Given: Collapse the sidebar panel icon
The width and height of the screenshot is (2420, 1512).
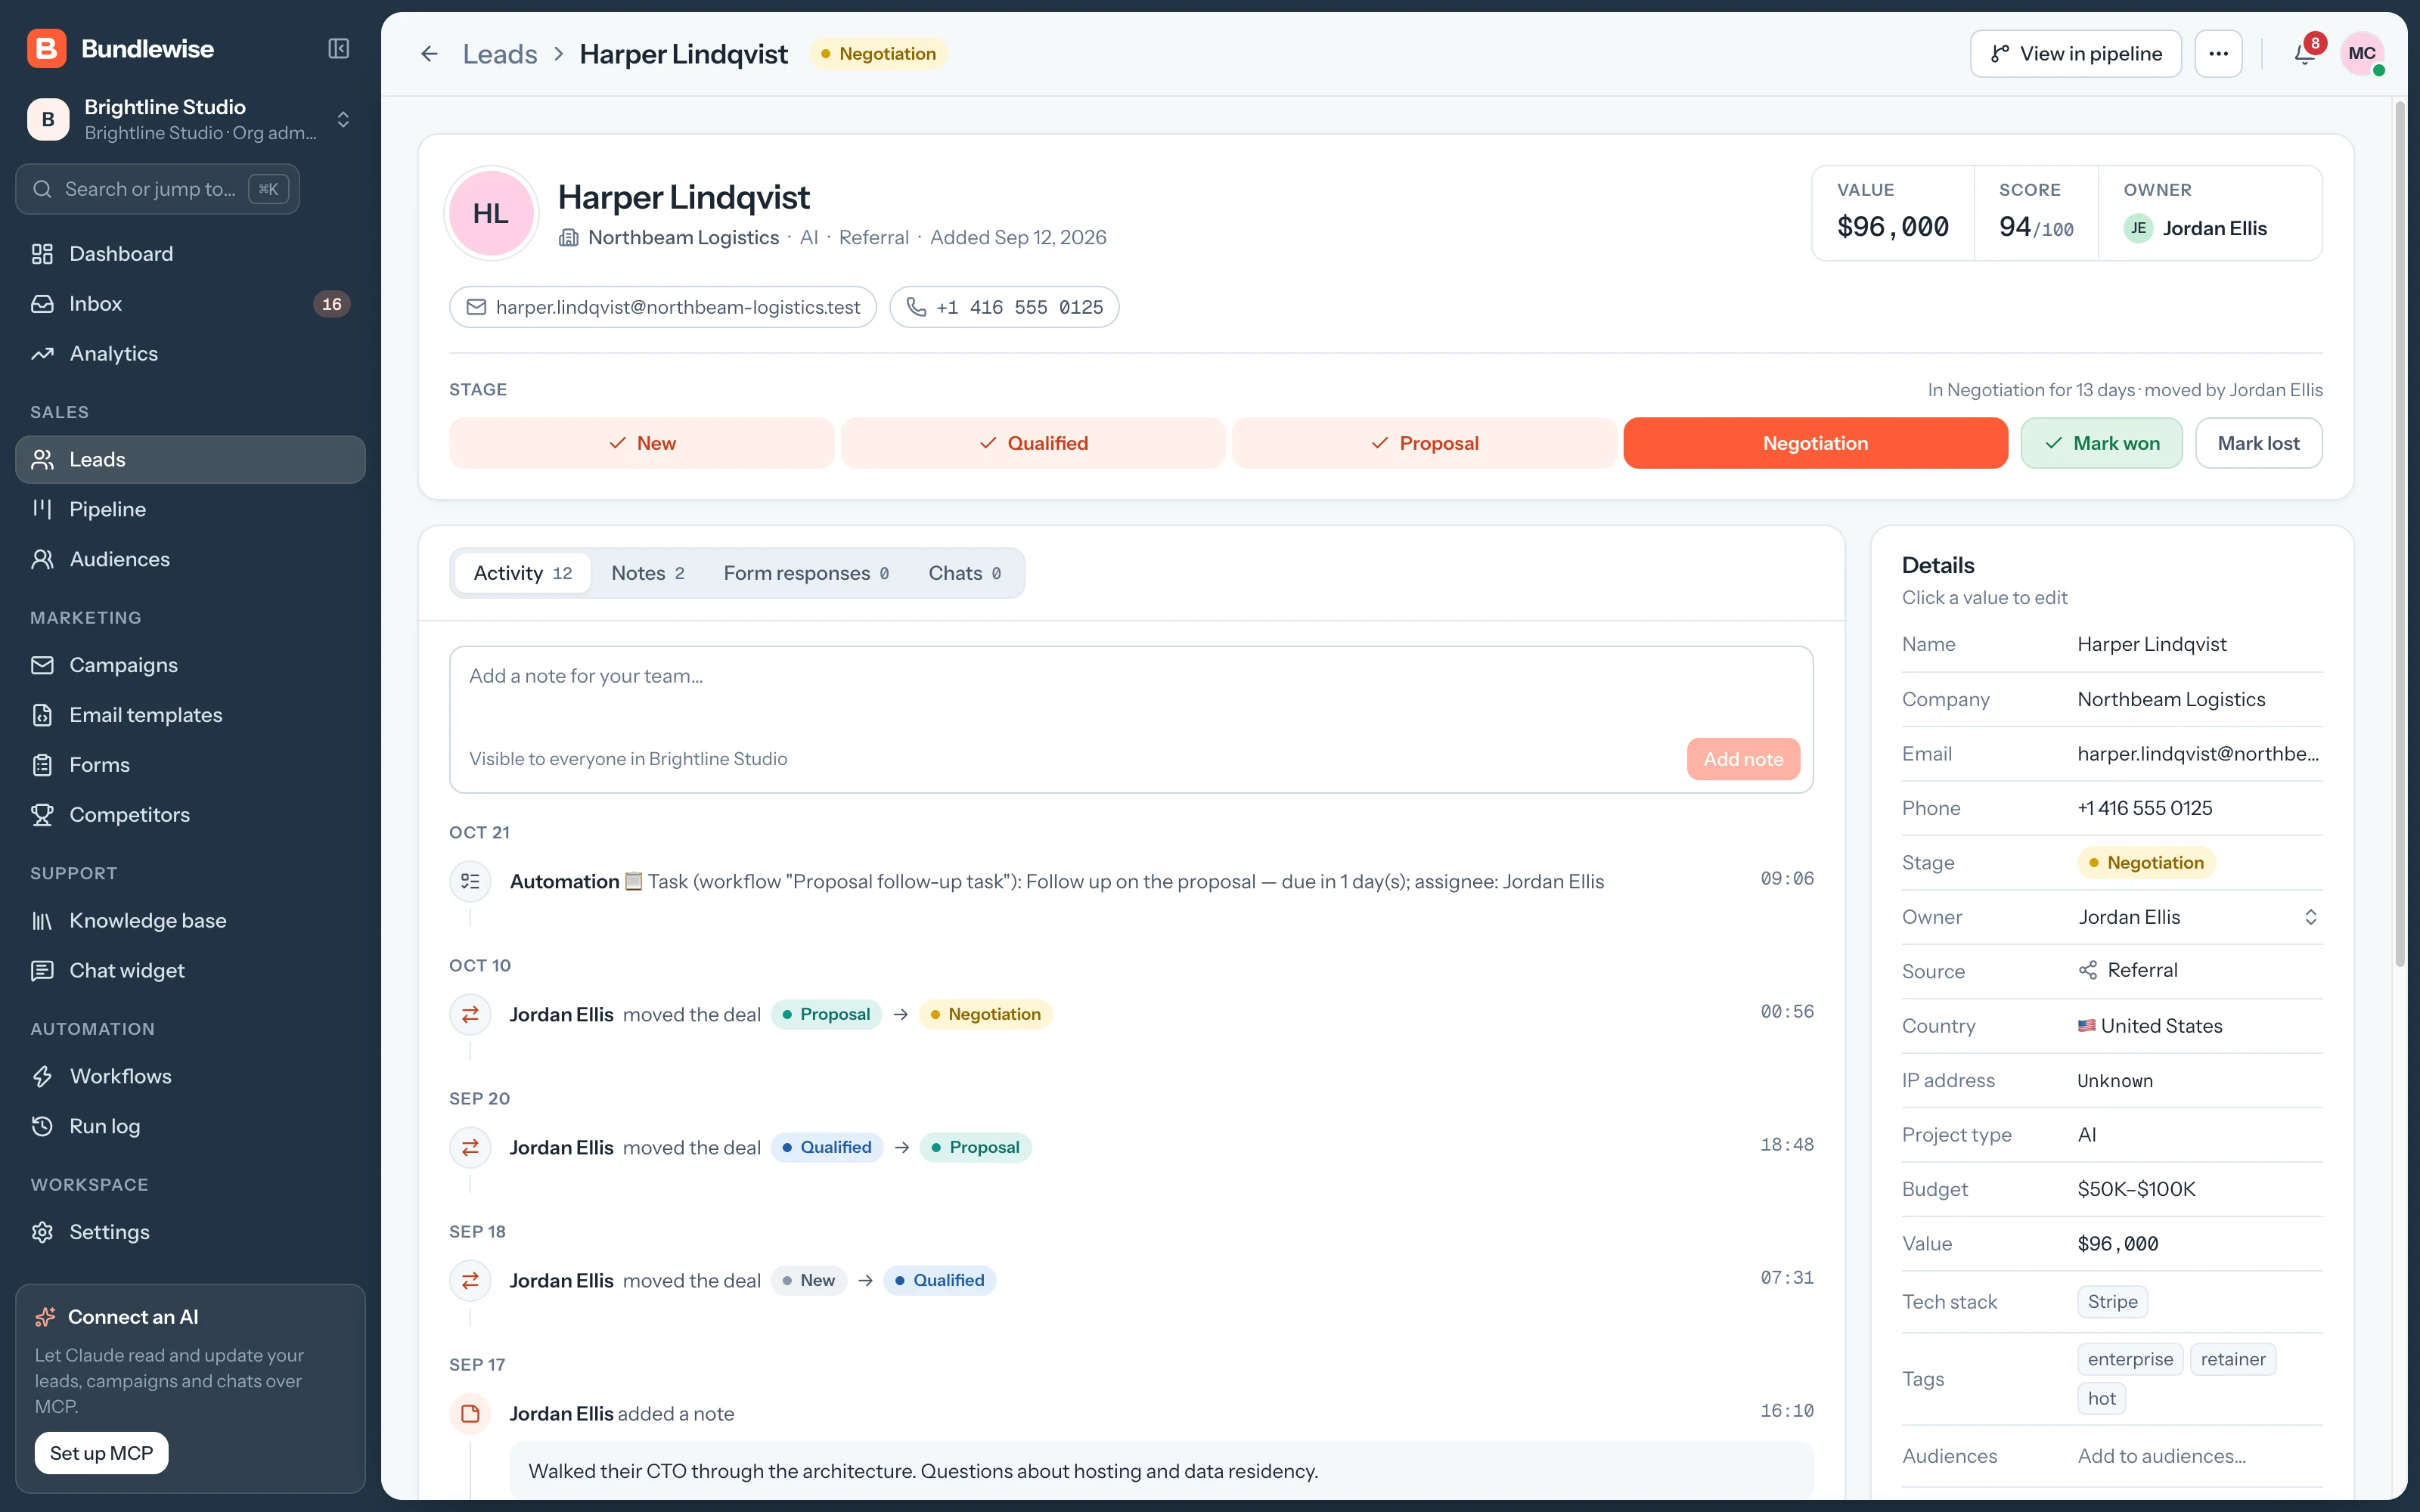Looking at the screenshot, I should 339,49.
